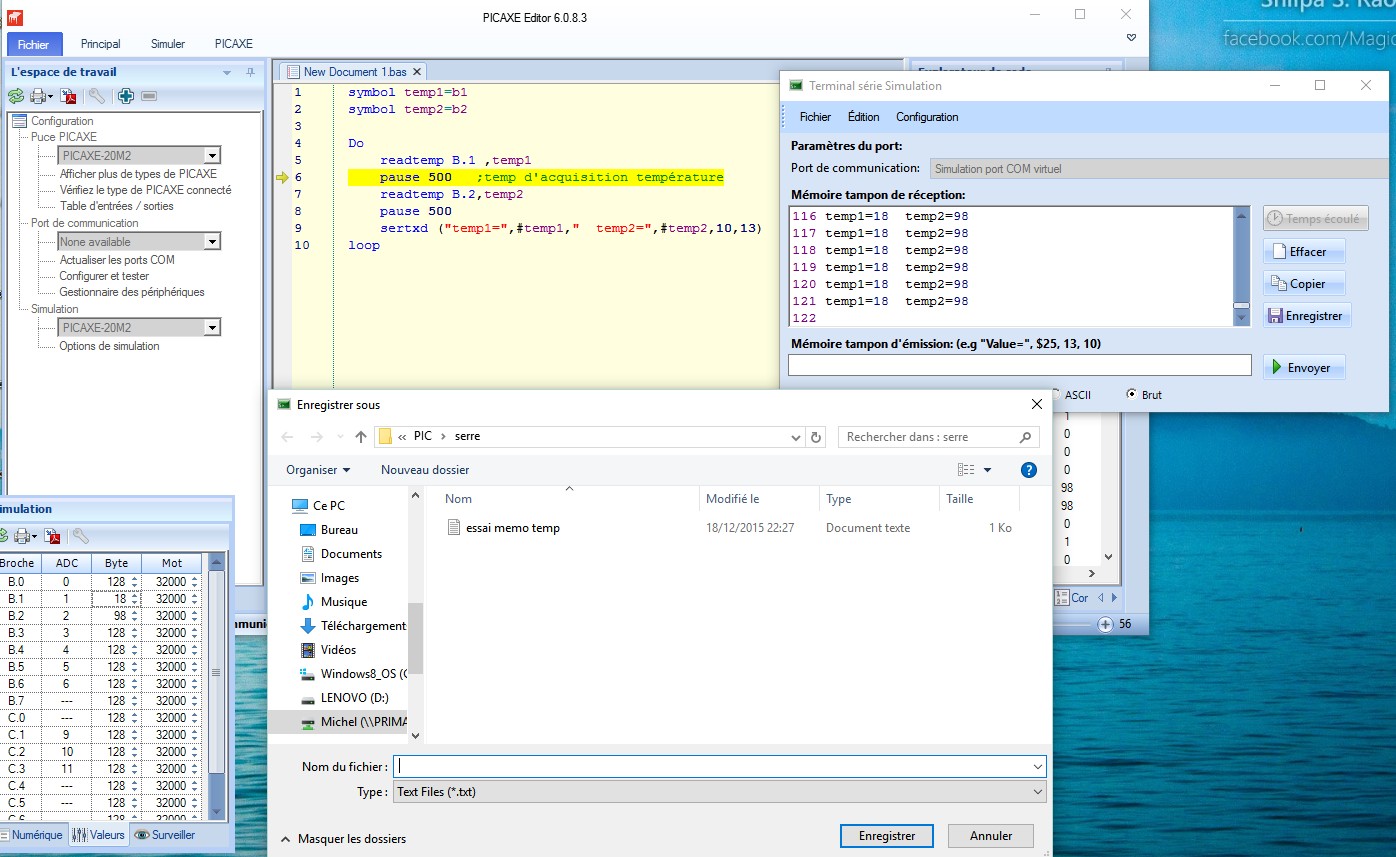
Task: Open the Édition menu in terminal
Action: point(863,117)
